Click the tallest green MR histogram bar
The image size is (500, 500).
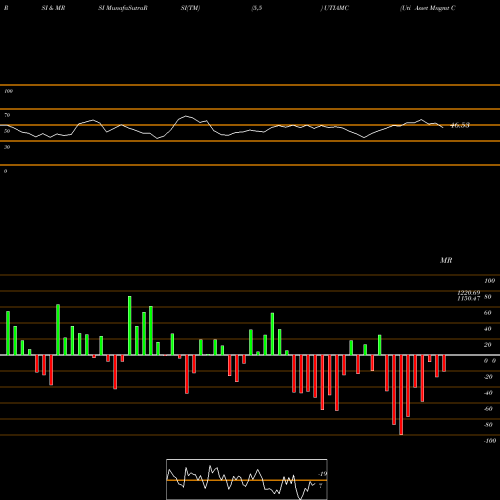(130, 325)
